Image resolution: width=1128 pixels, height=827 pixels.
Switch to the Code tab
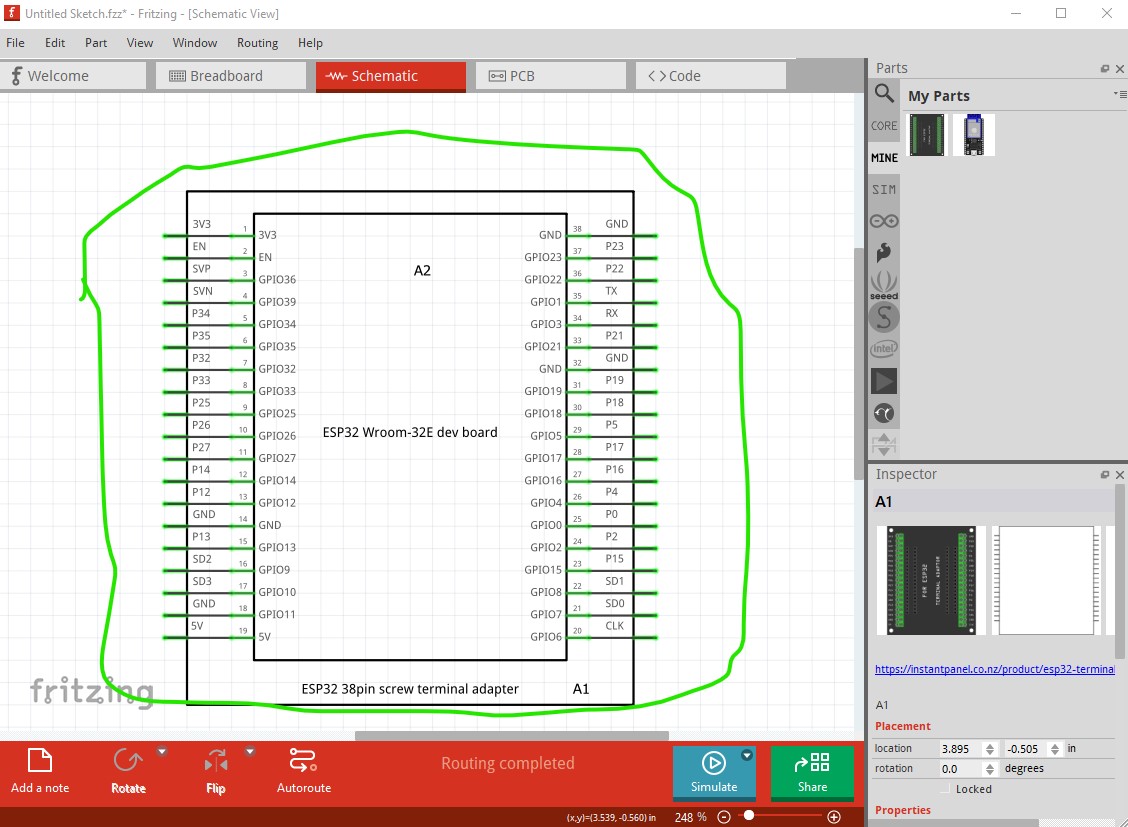(711, 76)
